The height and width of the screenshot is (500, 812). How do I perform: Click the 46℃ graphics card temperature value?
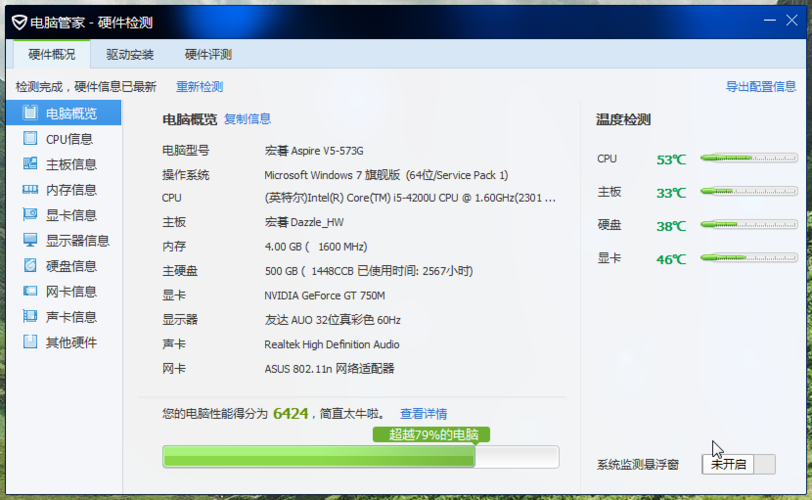(671, 259)
